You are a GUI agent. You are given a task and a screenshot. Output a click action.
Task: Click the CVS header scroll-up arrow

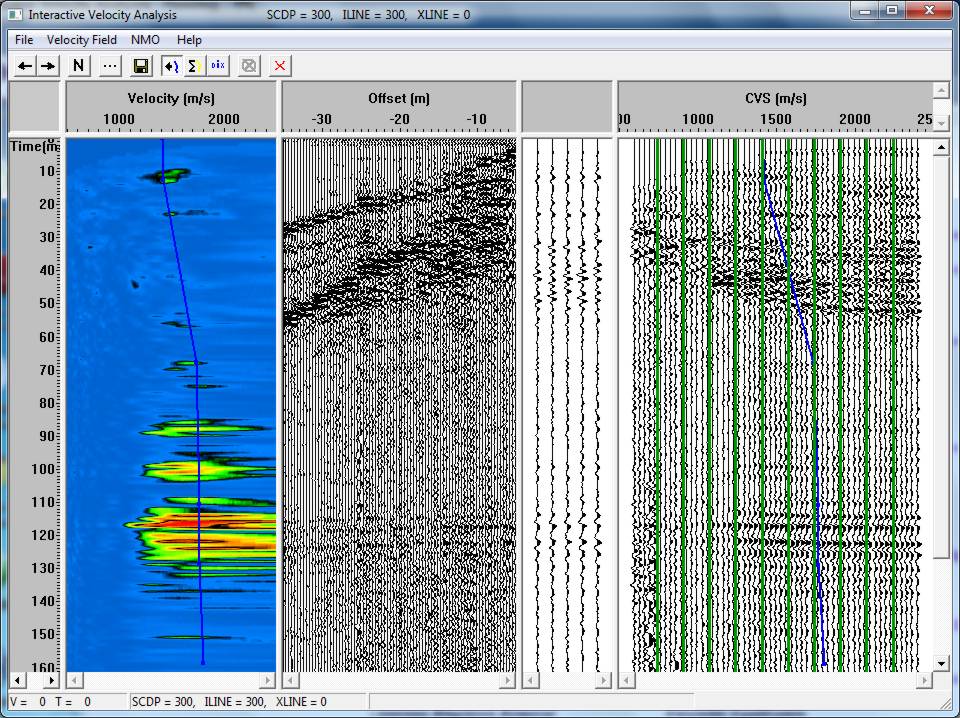point(942,91)
